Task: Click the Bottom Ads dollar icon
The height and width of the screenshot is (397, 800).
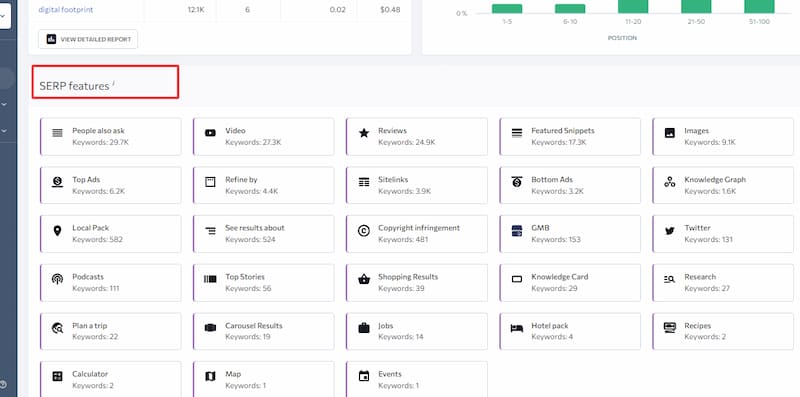Action: [517, 182]
